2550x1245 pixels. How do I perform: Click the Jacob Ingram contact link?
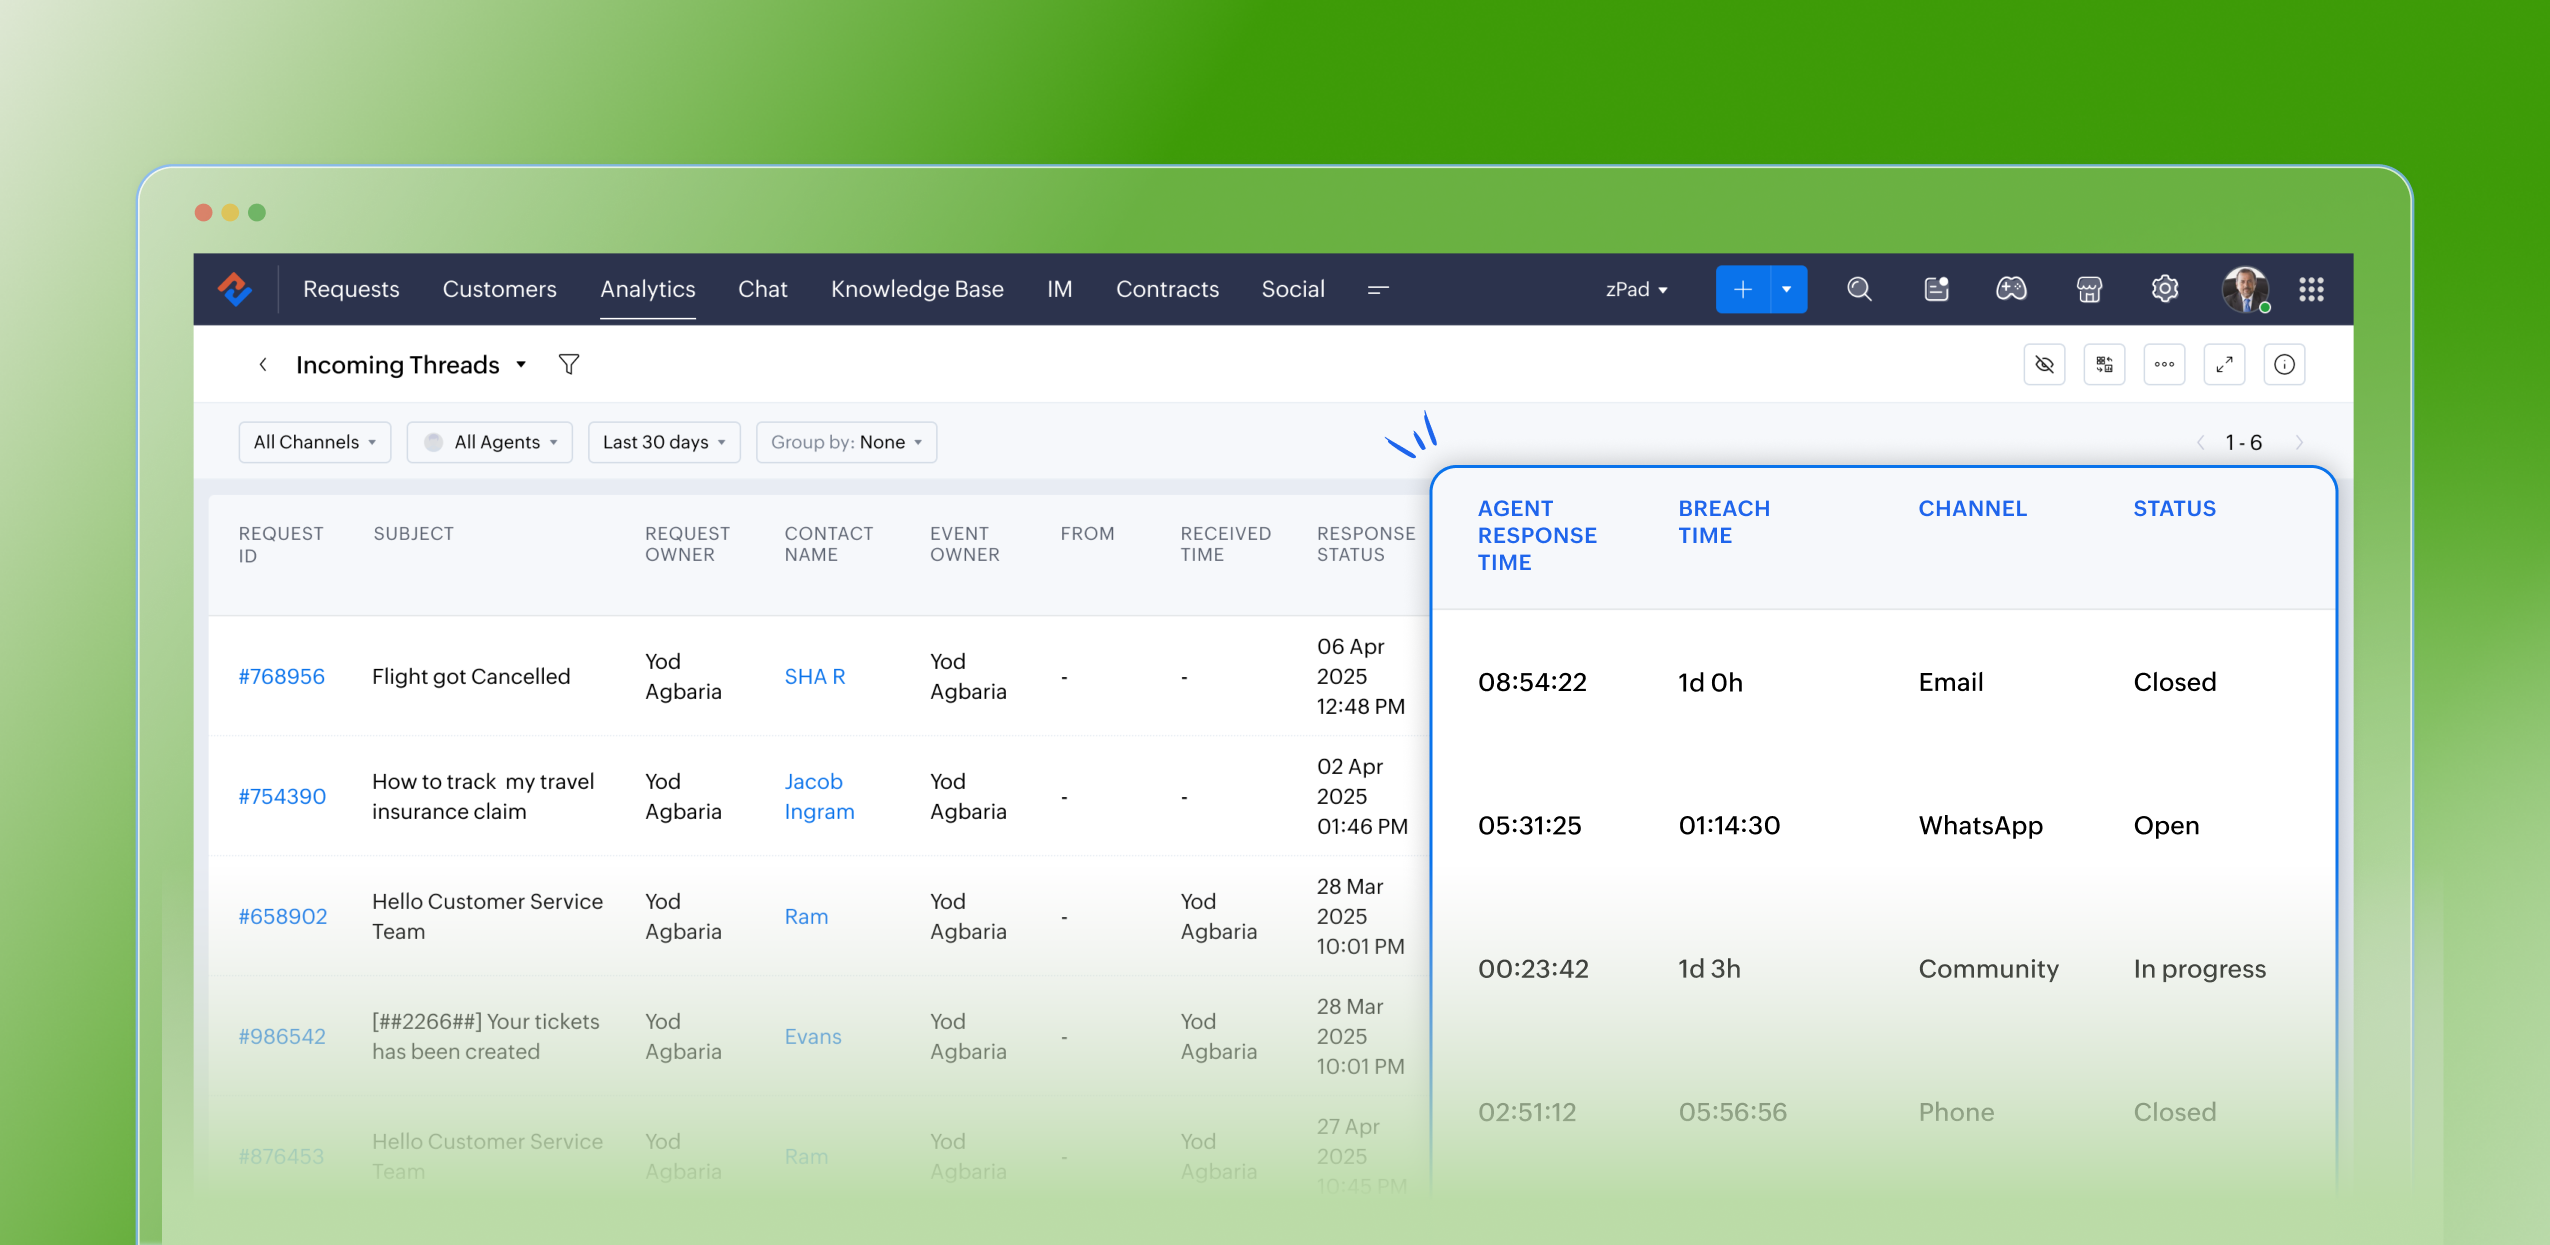tap(818, 797)
